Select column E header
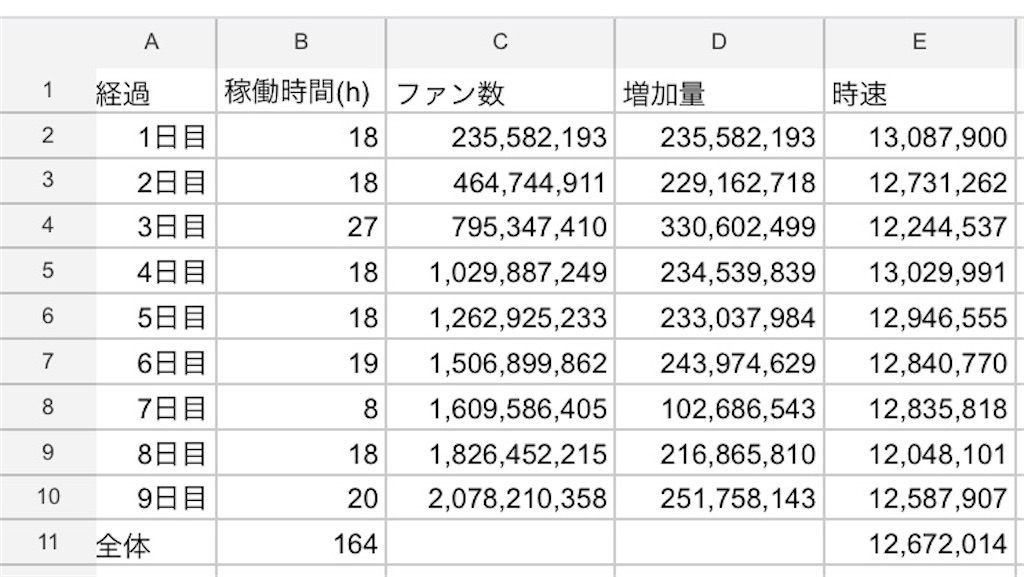 pyautogui.click(x=920, y=43)
